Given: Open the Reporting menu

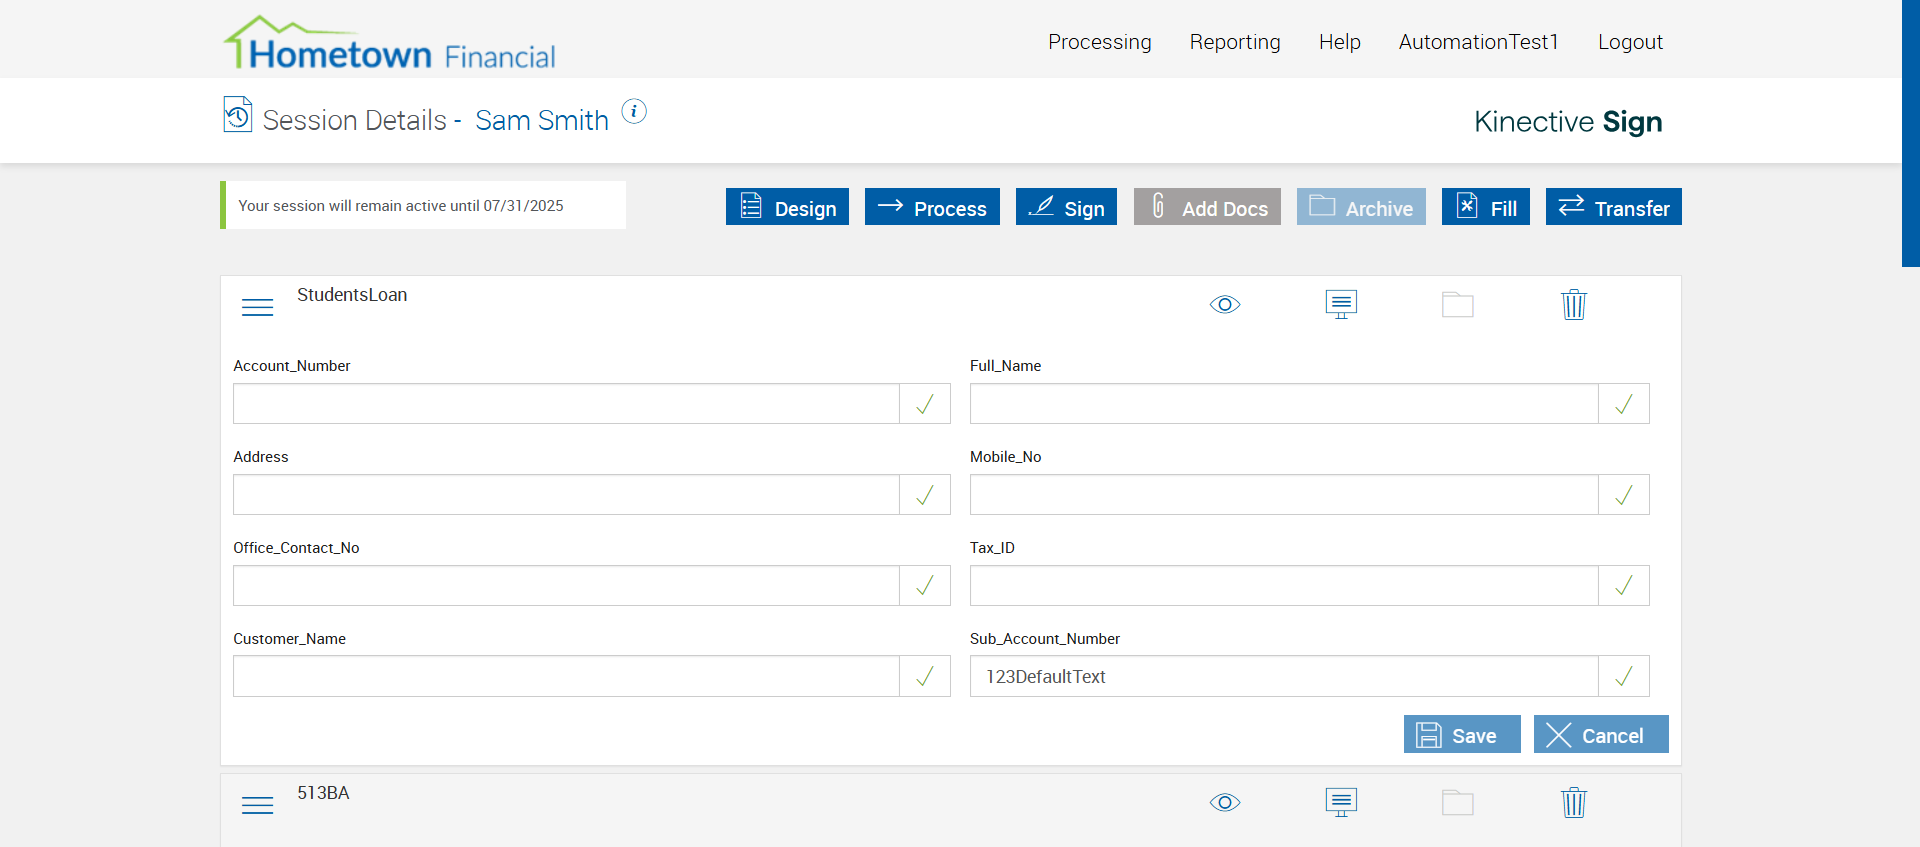Looking at the screenshot, I should click(1234, 42).
